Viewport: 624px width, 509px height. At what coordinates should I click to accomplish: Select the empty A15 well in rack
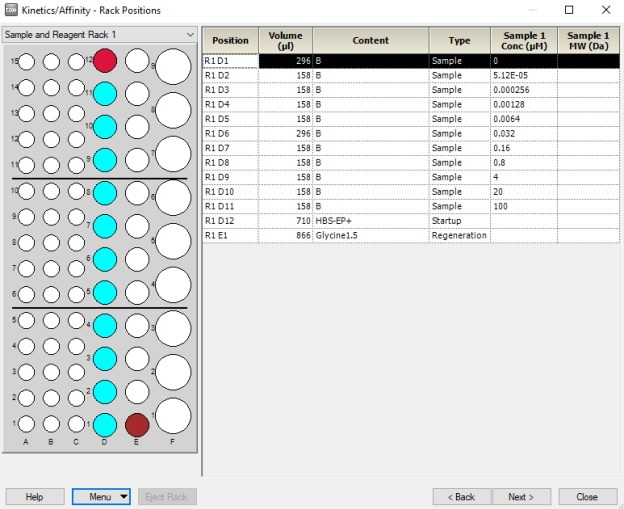point(27,62)
